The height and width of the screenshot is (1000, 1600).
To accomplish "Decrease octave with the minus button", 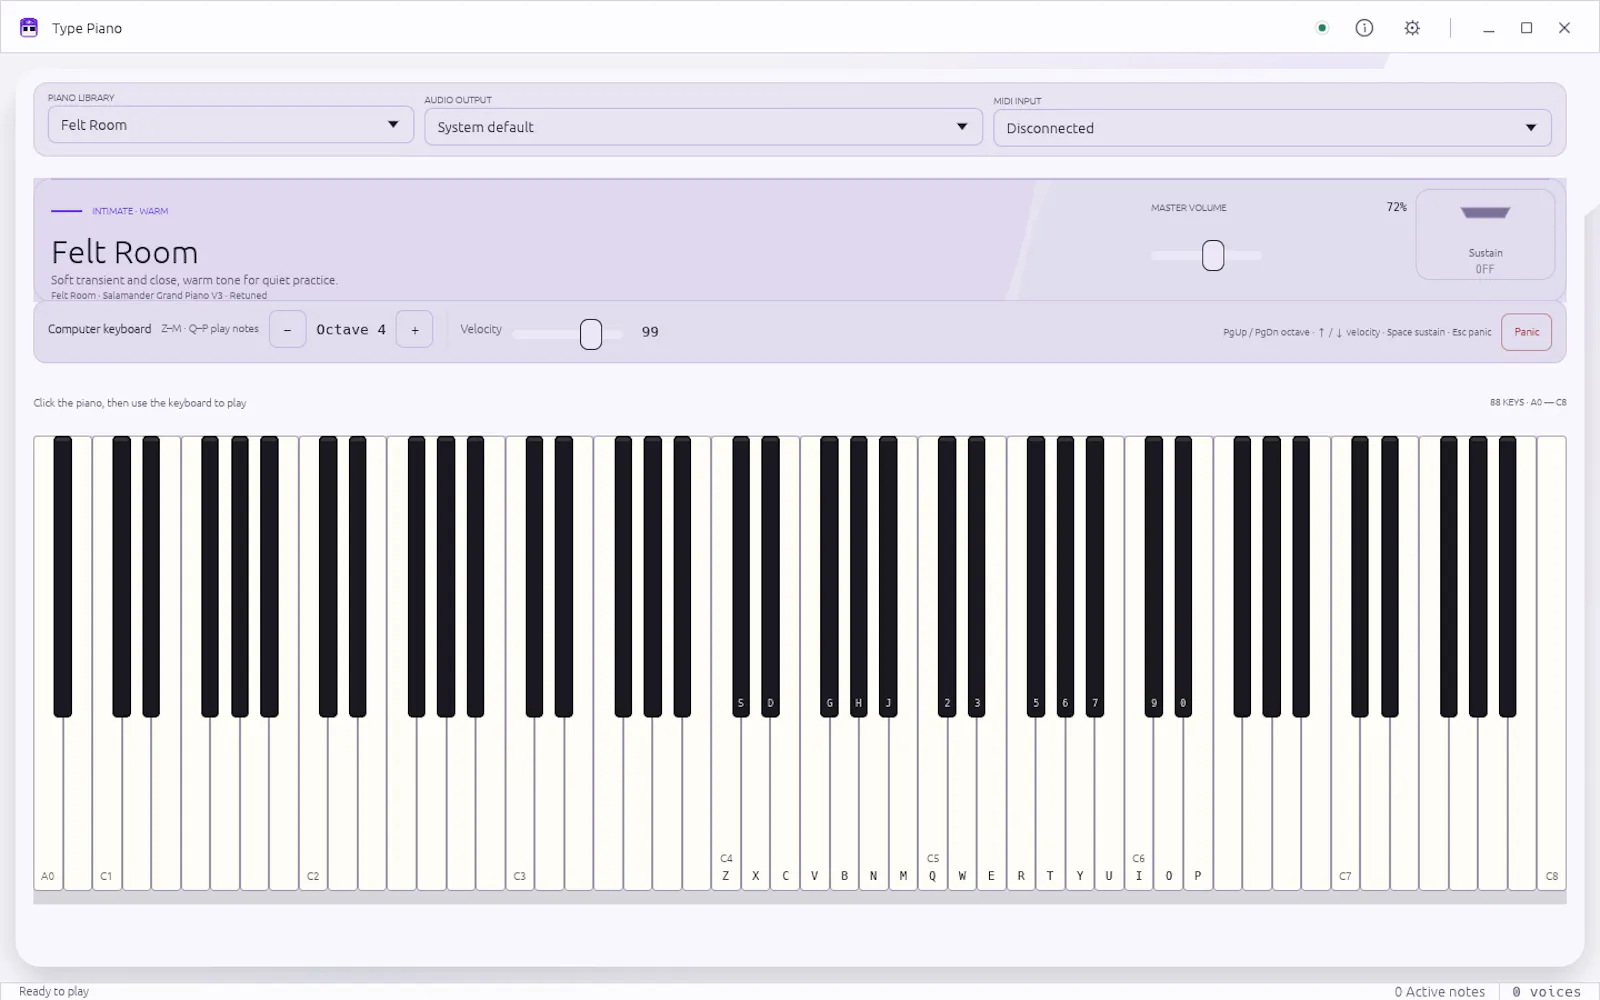I will click(x=287, y=329).
